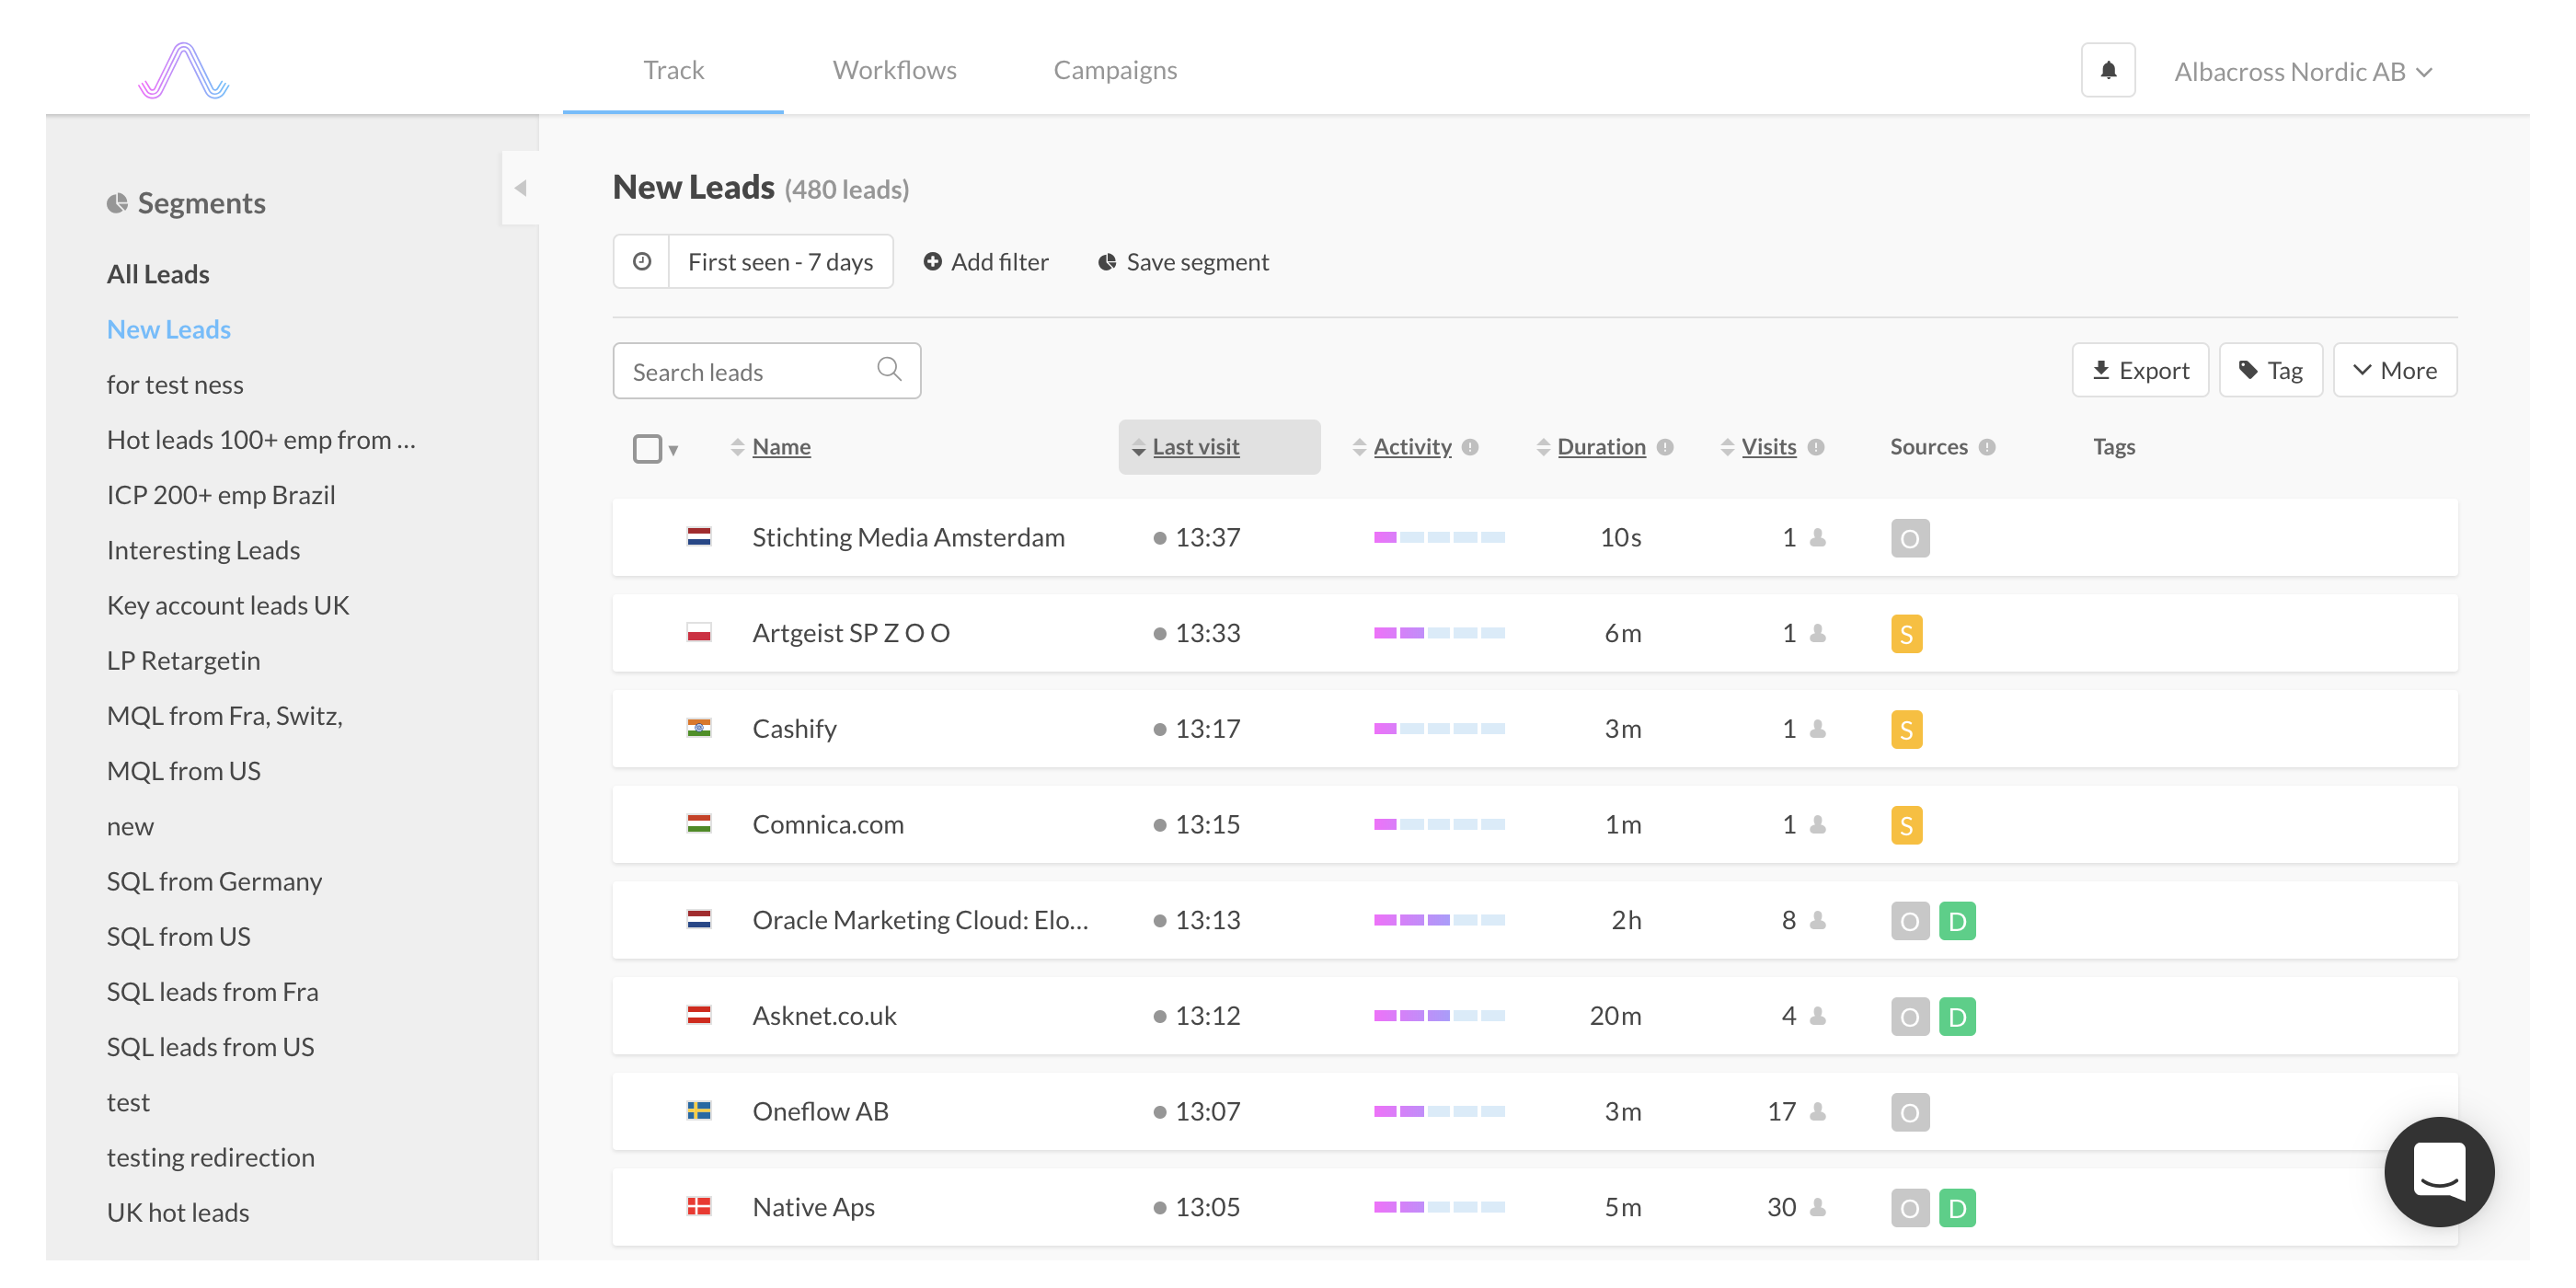Expand the More actions dropdown
Image resolution: width=2576 pixels, height=1288 pixels.
[2394, 371]
